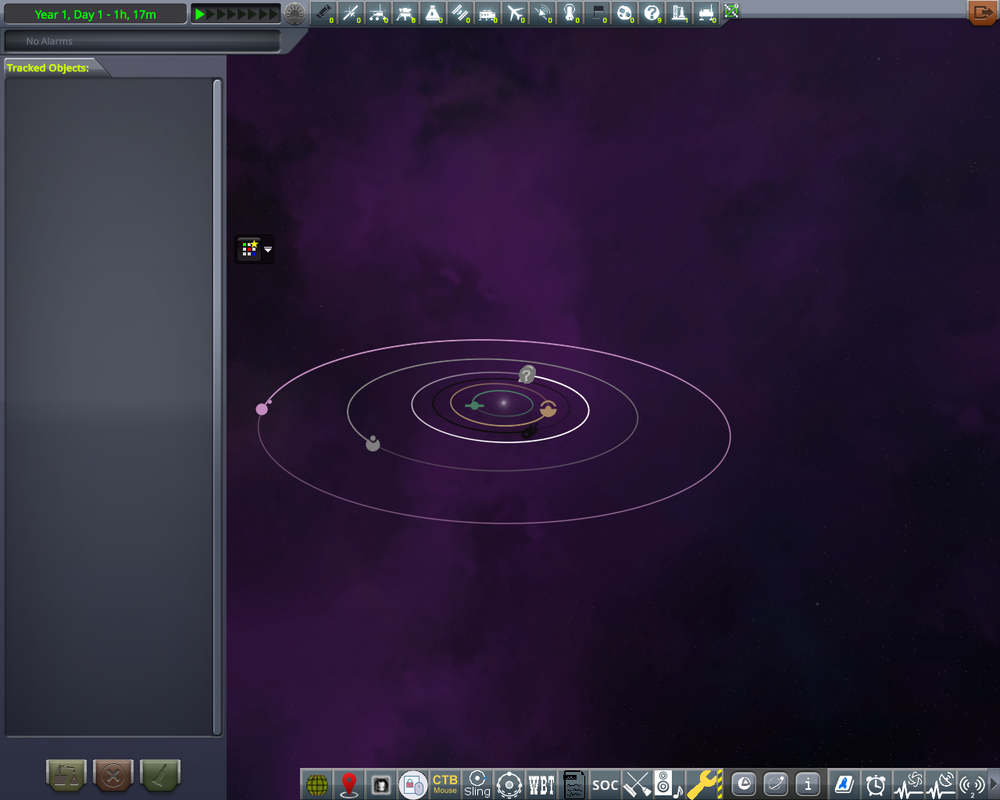Select the gray planet on second orbit

(x=373, y=444)
